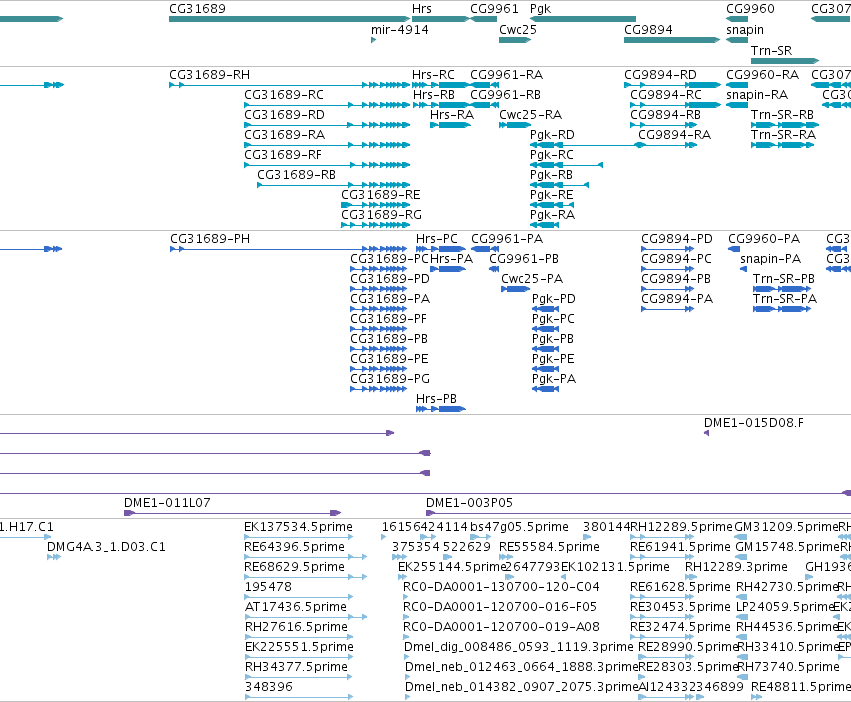Image resolution: width=851 pixels, height=702 pixels.
Task: Click the RH73740.5prime EST label
Action: [789, 667]
